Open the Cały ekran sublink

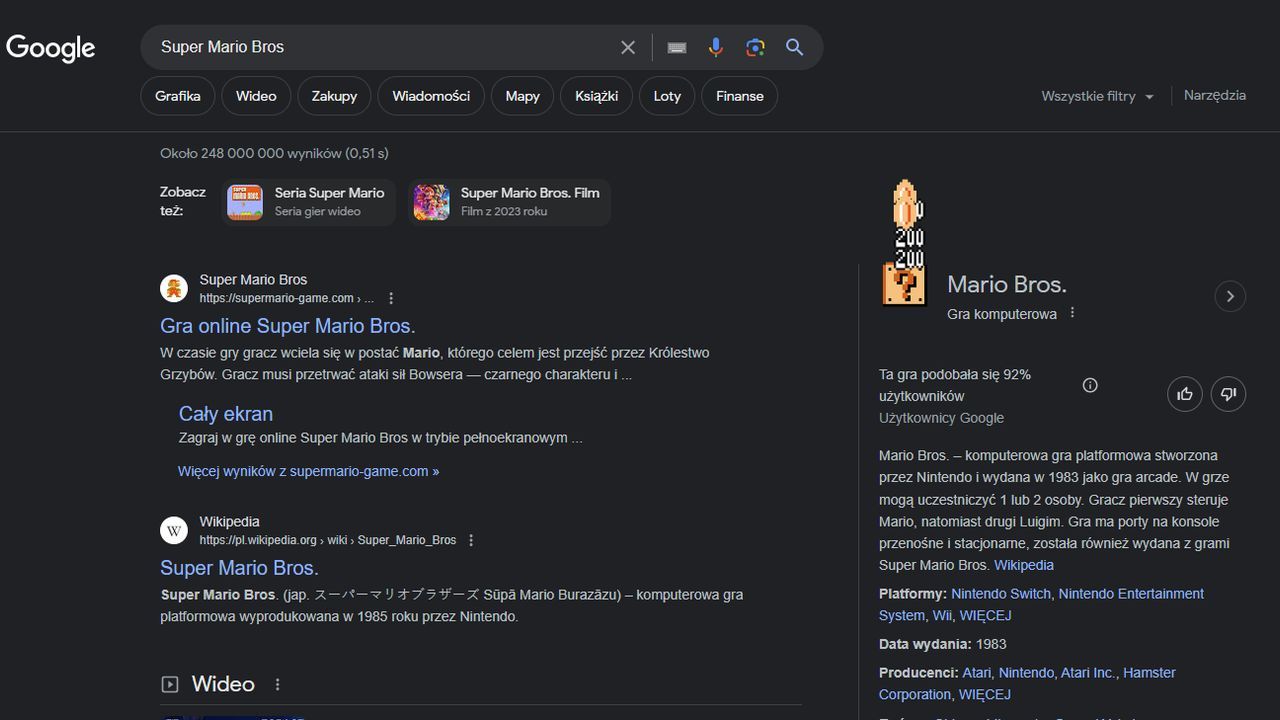(x=226, y=414)
